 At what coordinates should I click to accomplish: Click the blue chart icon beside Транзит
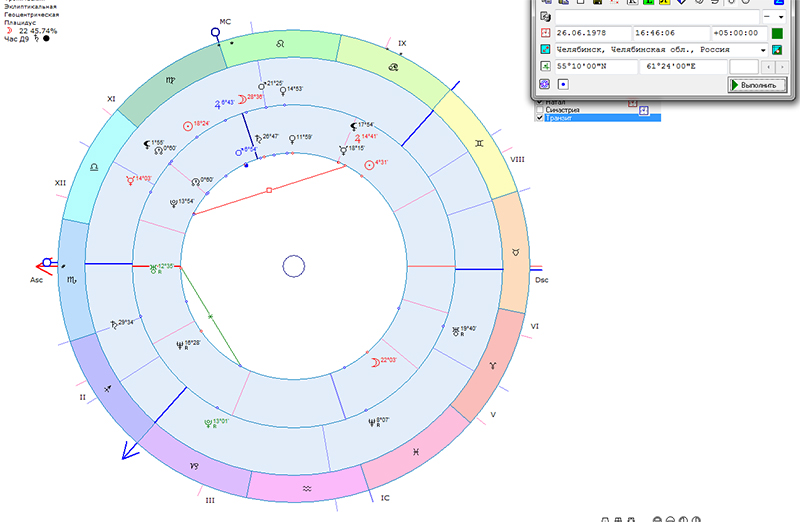[x=644, y=110]
